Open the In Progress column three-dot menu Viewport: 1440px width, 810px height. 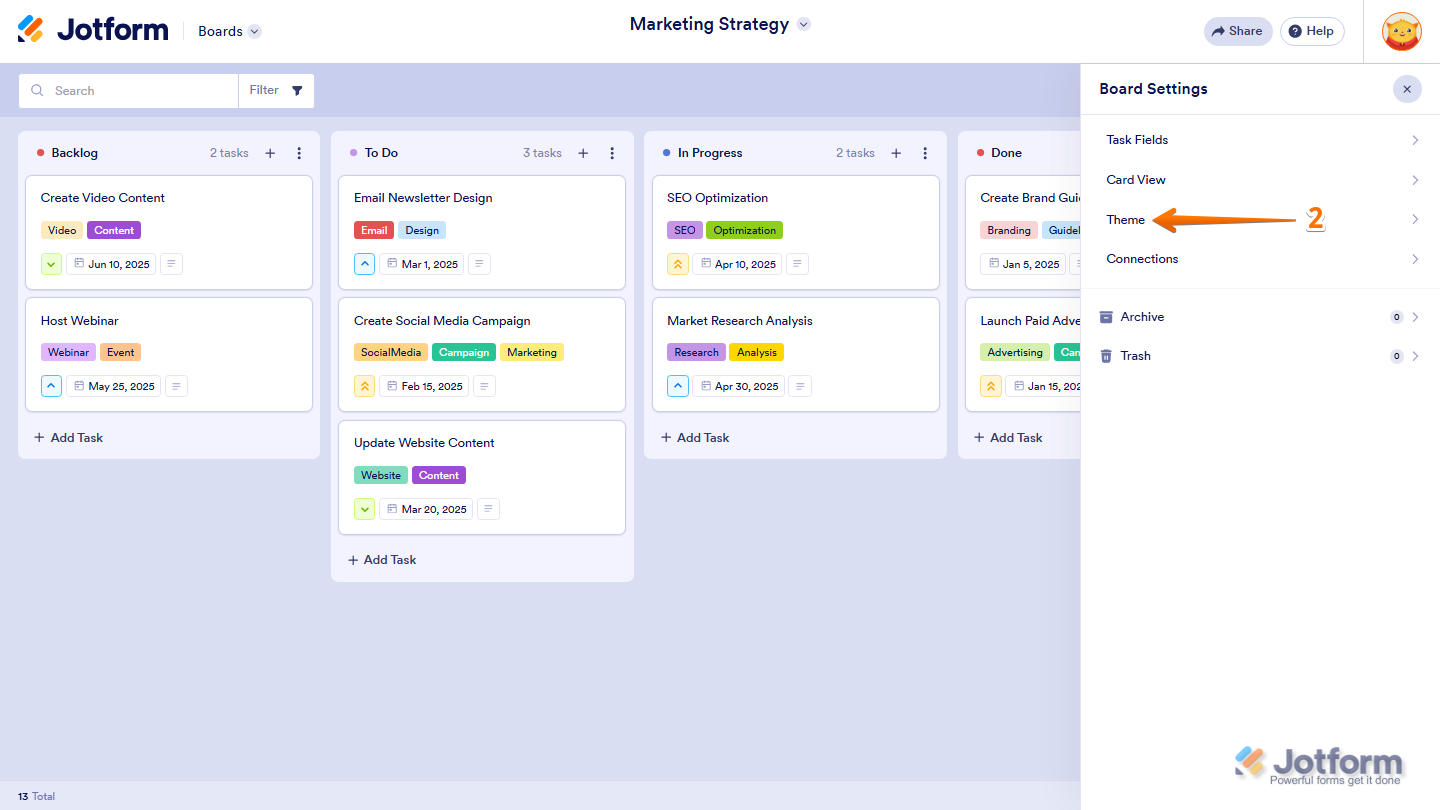(925, 153)
